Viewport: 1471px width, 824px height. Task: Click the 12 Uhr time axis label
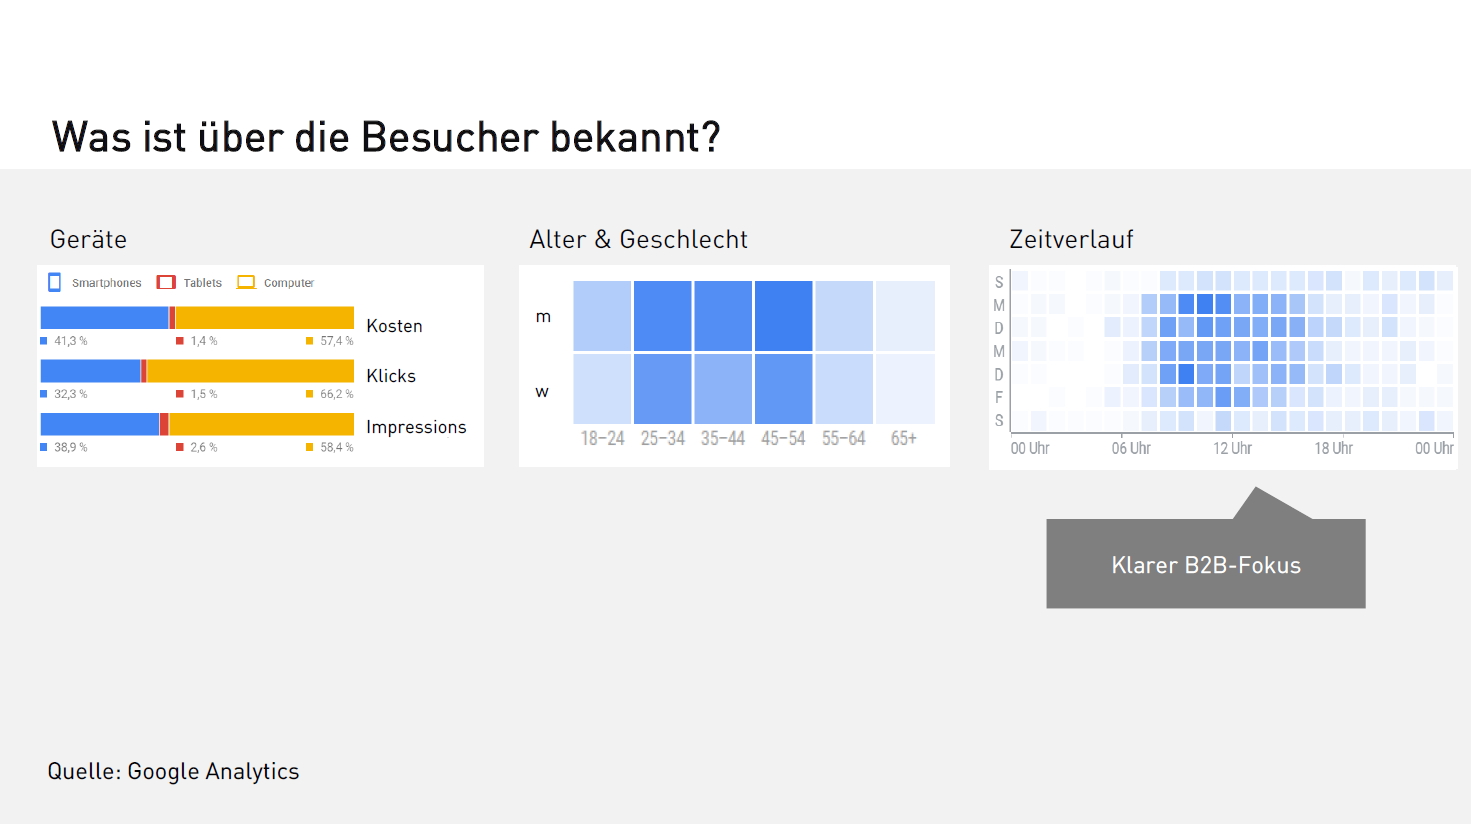1232,448
